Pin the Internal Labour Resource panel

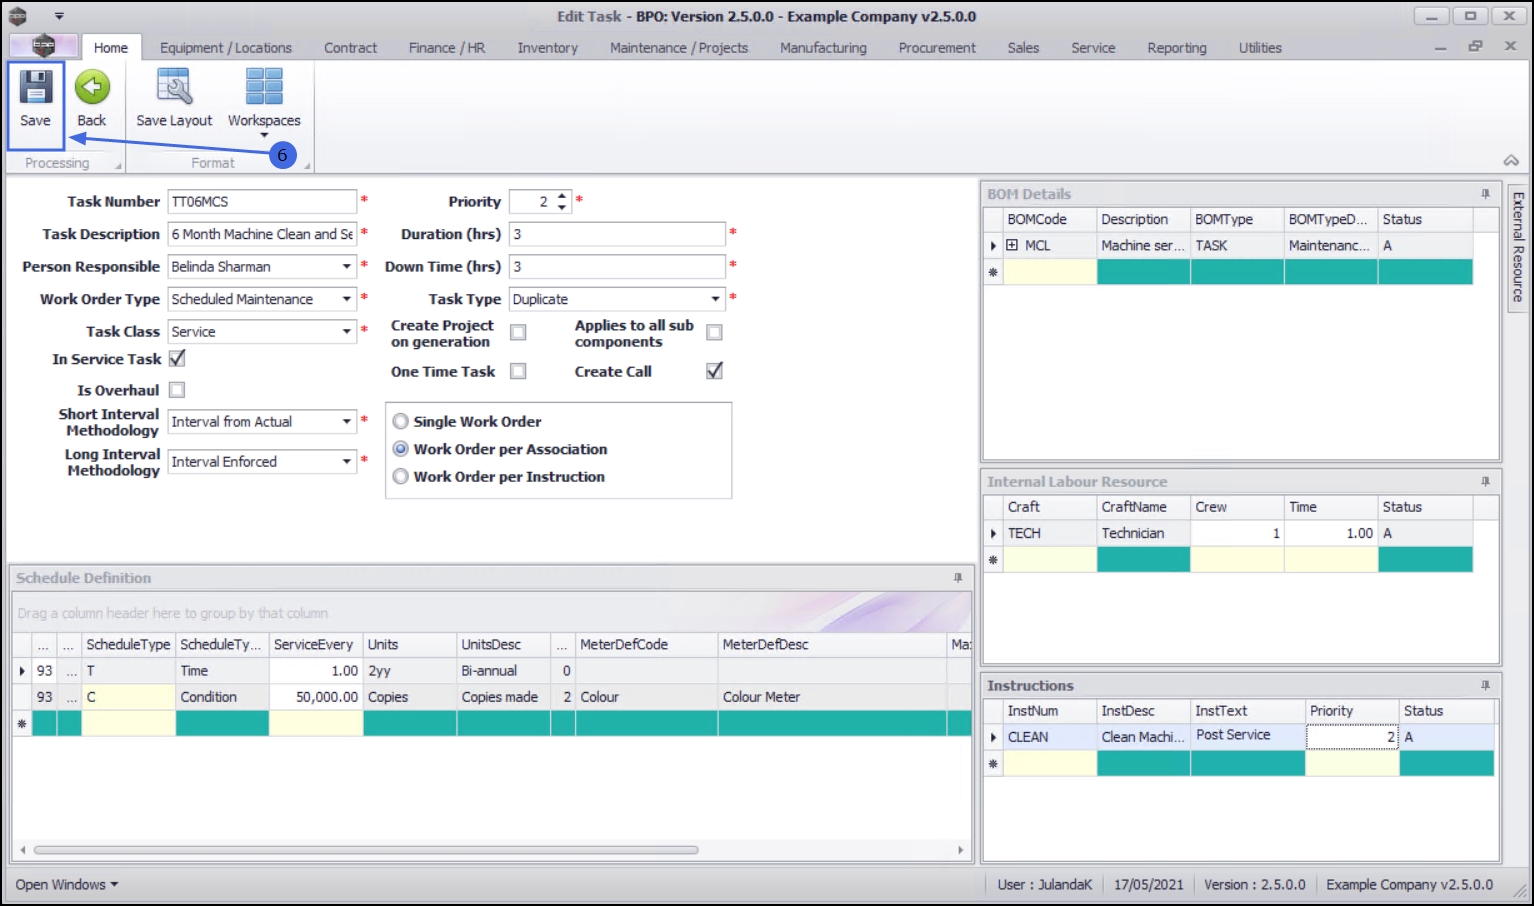(x=1485, y=482)
